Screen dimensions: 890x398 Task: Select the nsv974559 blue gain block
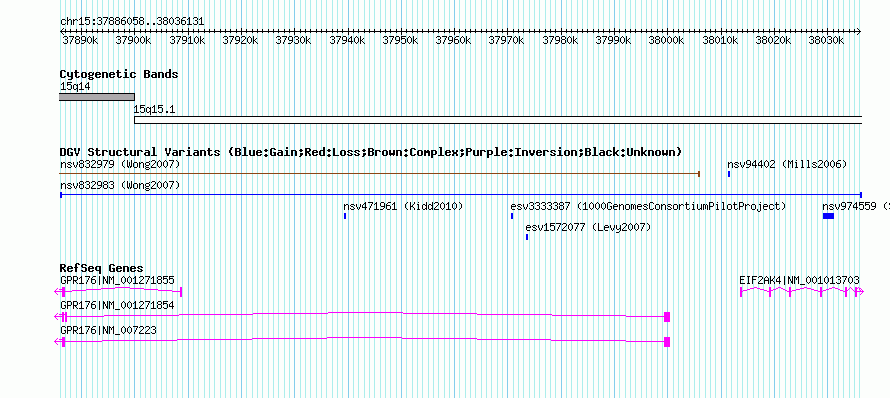pyautogui.click(x=828, y=216)
